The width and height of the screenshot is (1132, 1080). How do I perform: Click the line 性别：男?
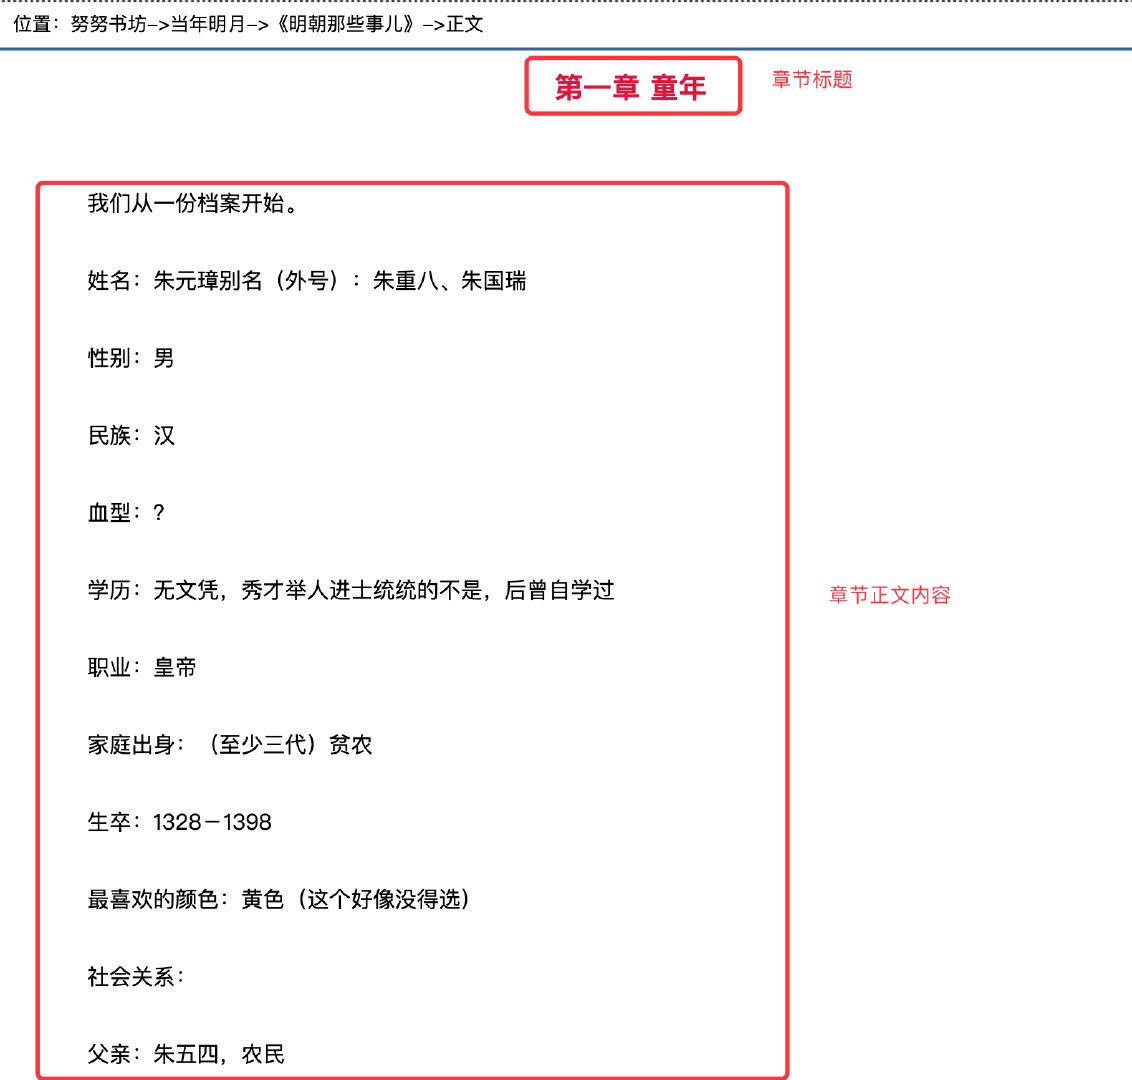click(131, 358)
